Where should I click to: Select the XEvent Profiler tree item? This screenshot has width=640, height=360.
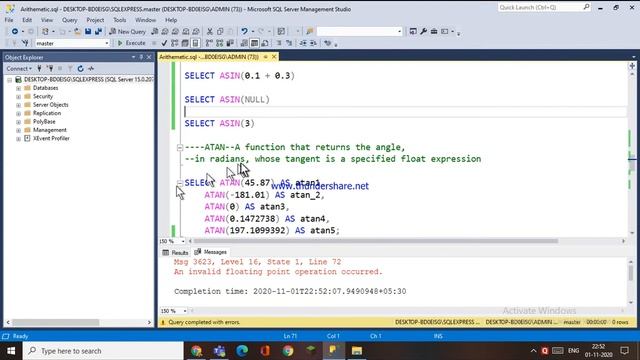click(51, 138)
